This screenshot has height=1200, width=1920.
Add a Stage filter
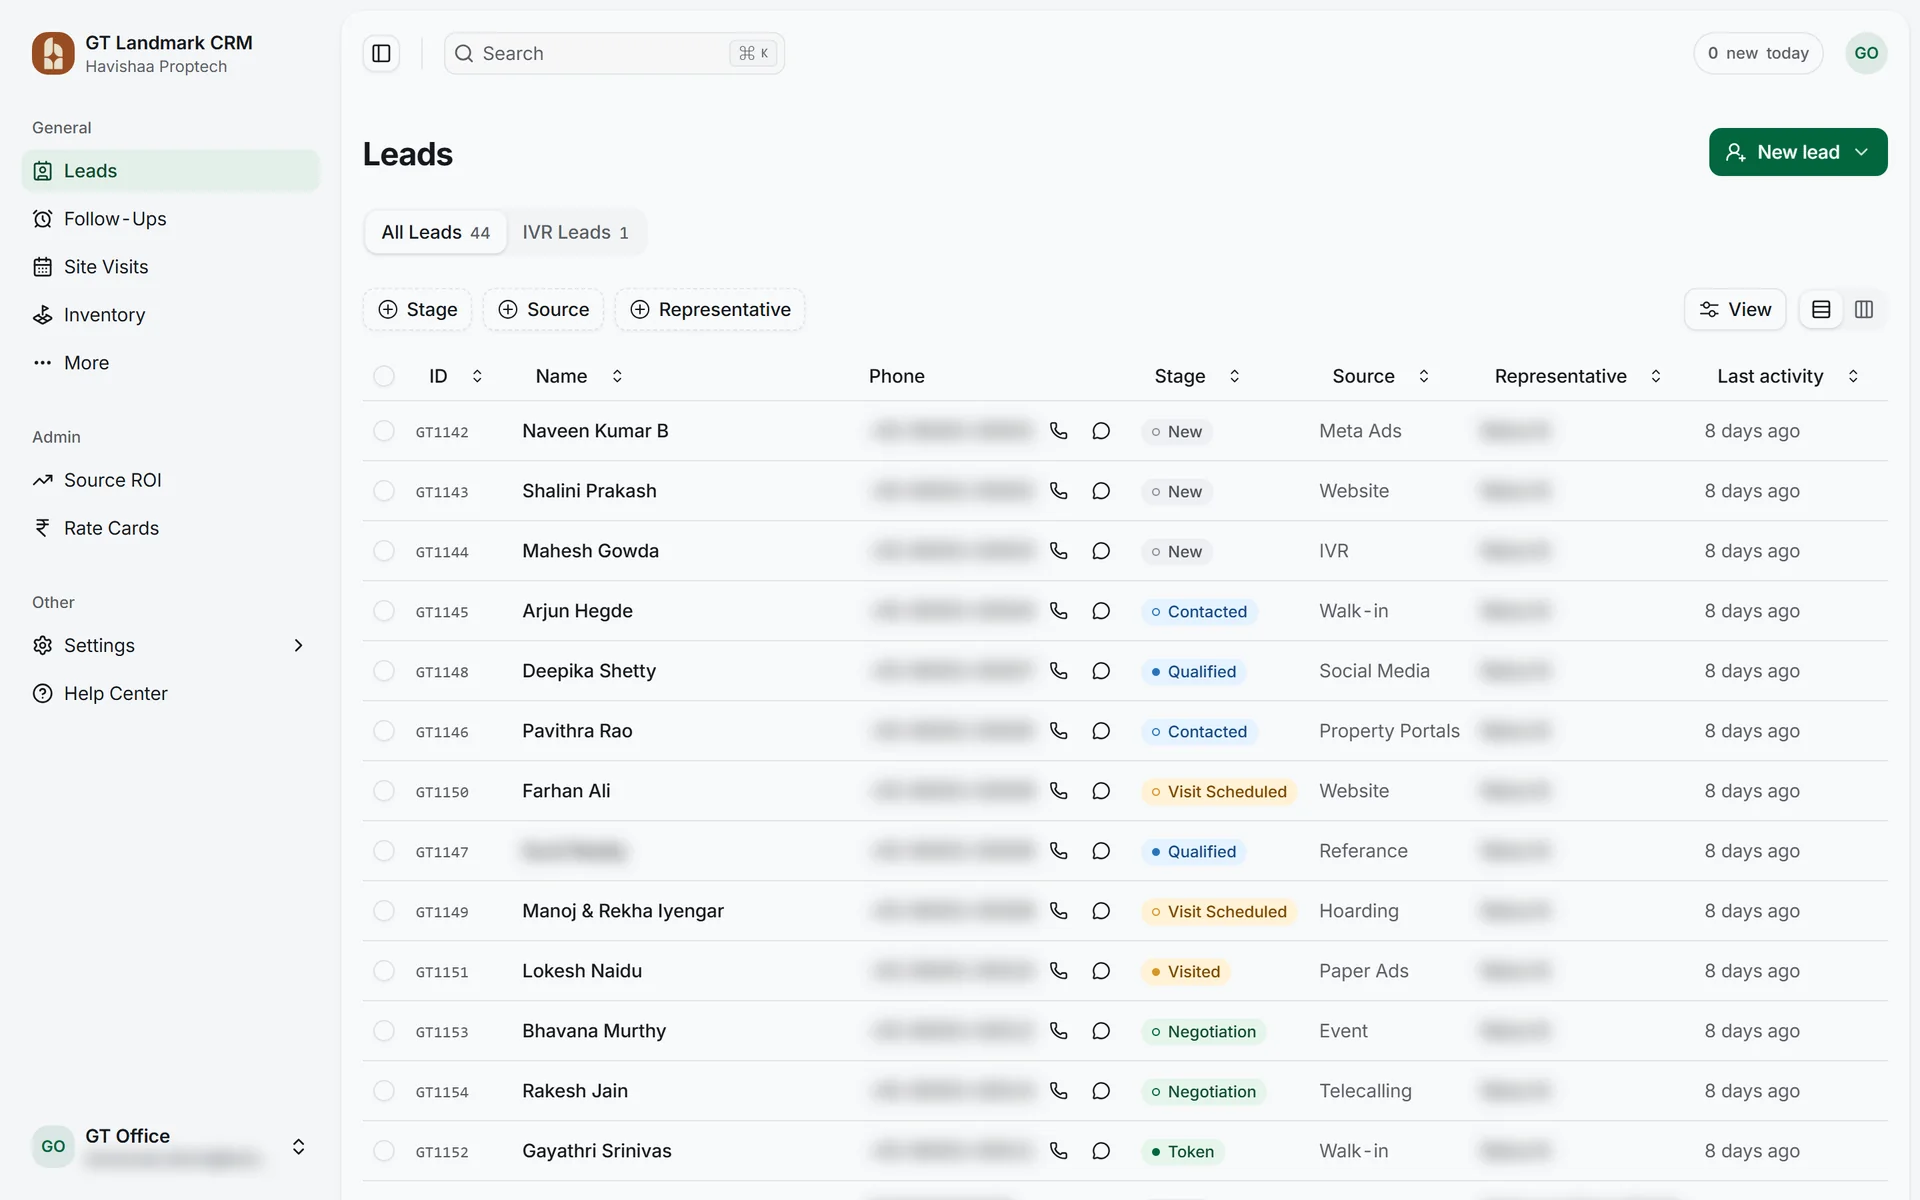point(418,310)
